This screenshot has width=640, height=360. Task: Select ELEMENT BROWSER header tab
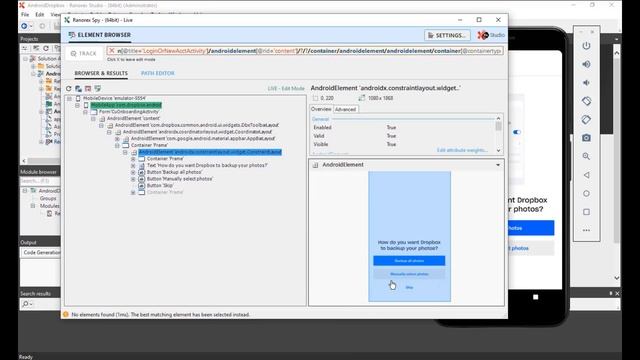tap(100, 35)
